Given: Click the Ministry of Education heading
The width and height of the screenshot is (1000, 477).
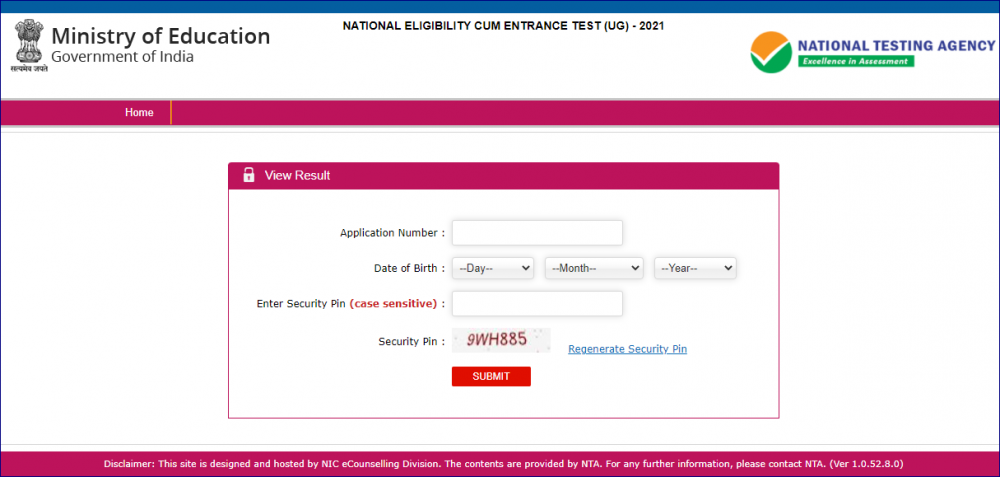Looking at the screenshot, I should click(x=160, y=37).
